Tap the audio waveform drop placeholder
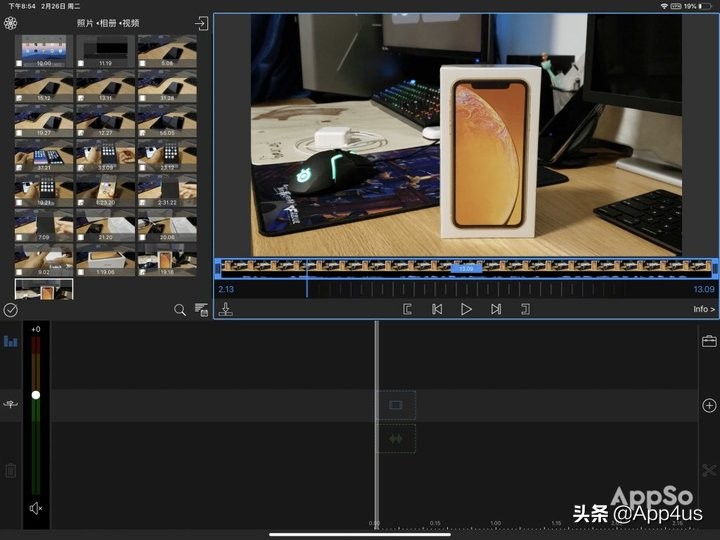Image resolution: width=720 pixels, height=540 pixels. pyautogui.click(x=396, y=439)
